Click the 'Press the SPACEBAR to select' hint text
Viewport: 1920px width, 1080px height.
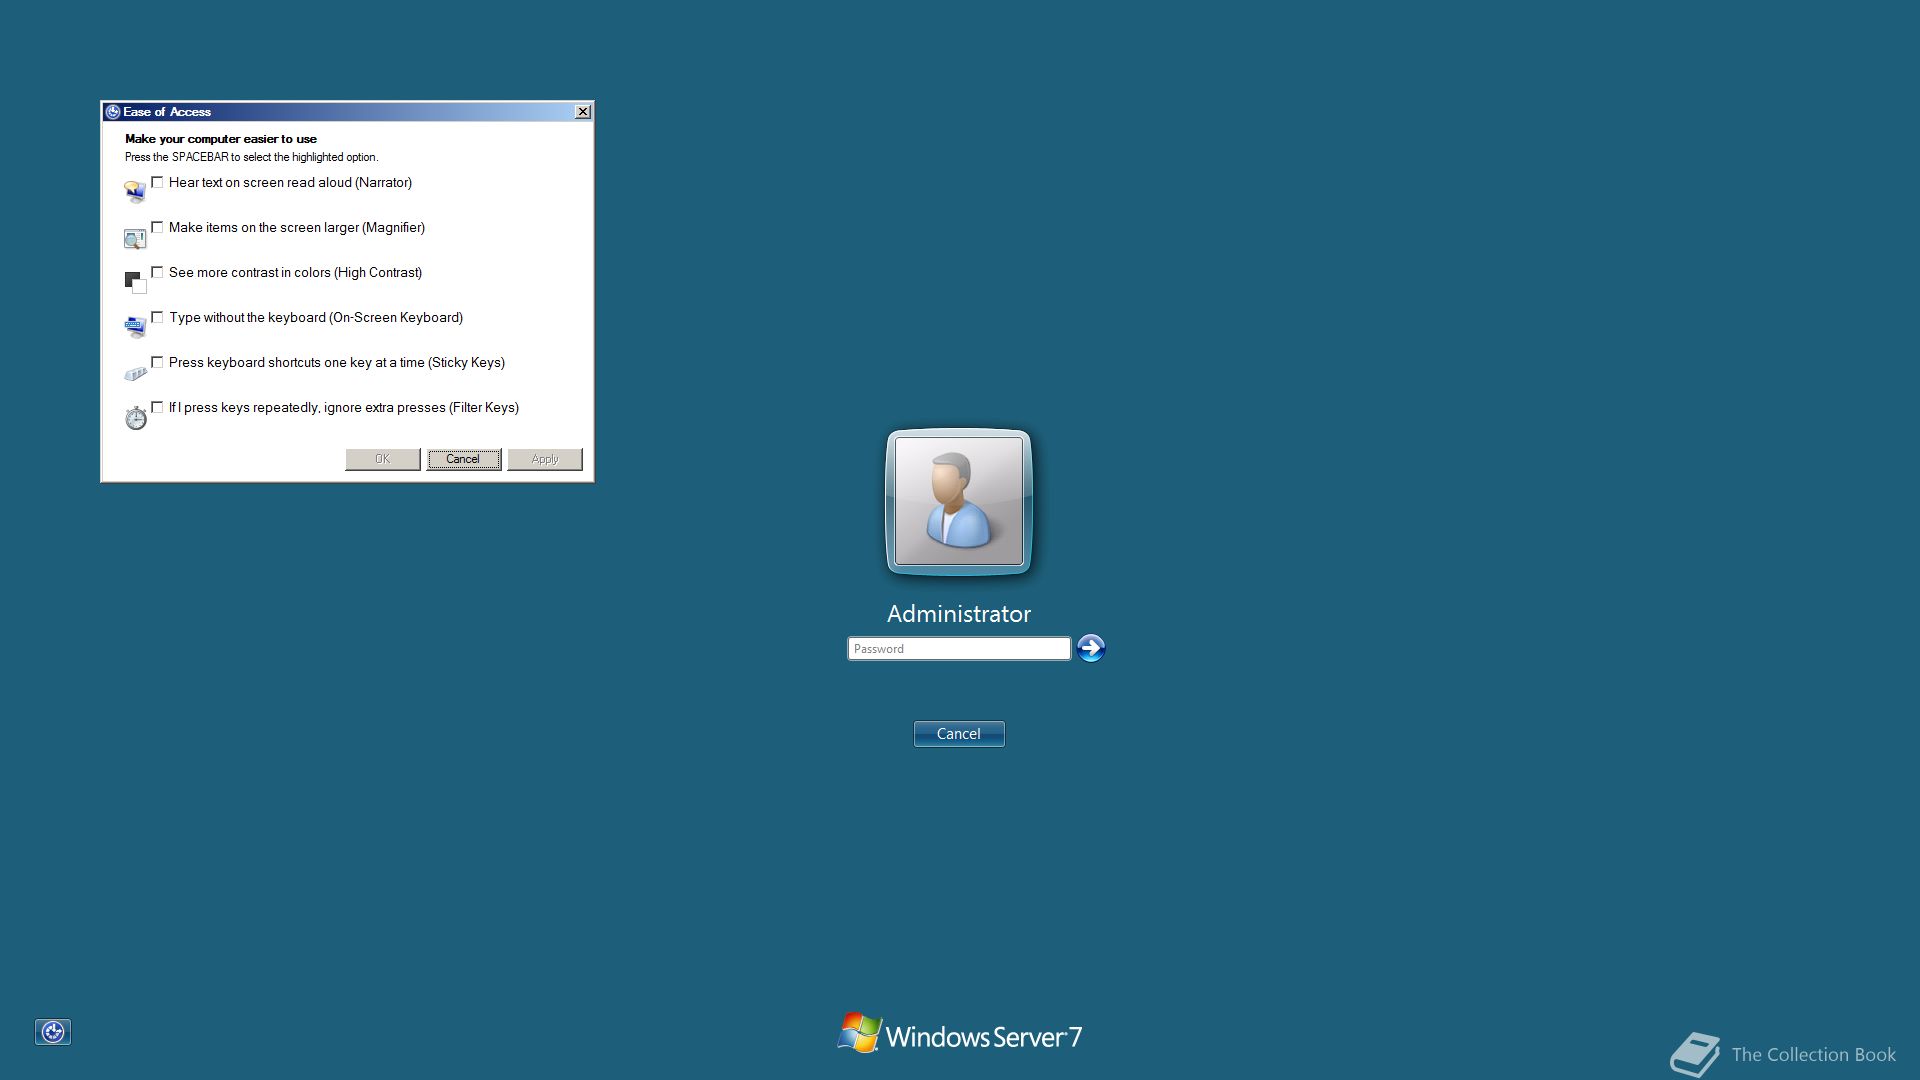pyautogui.click(x=252, y=157)
